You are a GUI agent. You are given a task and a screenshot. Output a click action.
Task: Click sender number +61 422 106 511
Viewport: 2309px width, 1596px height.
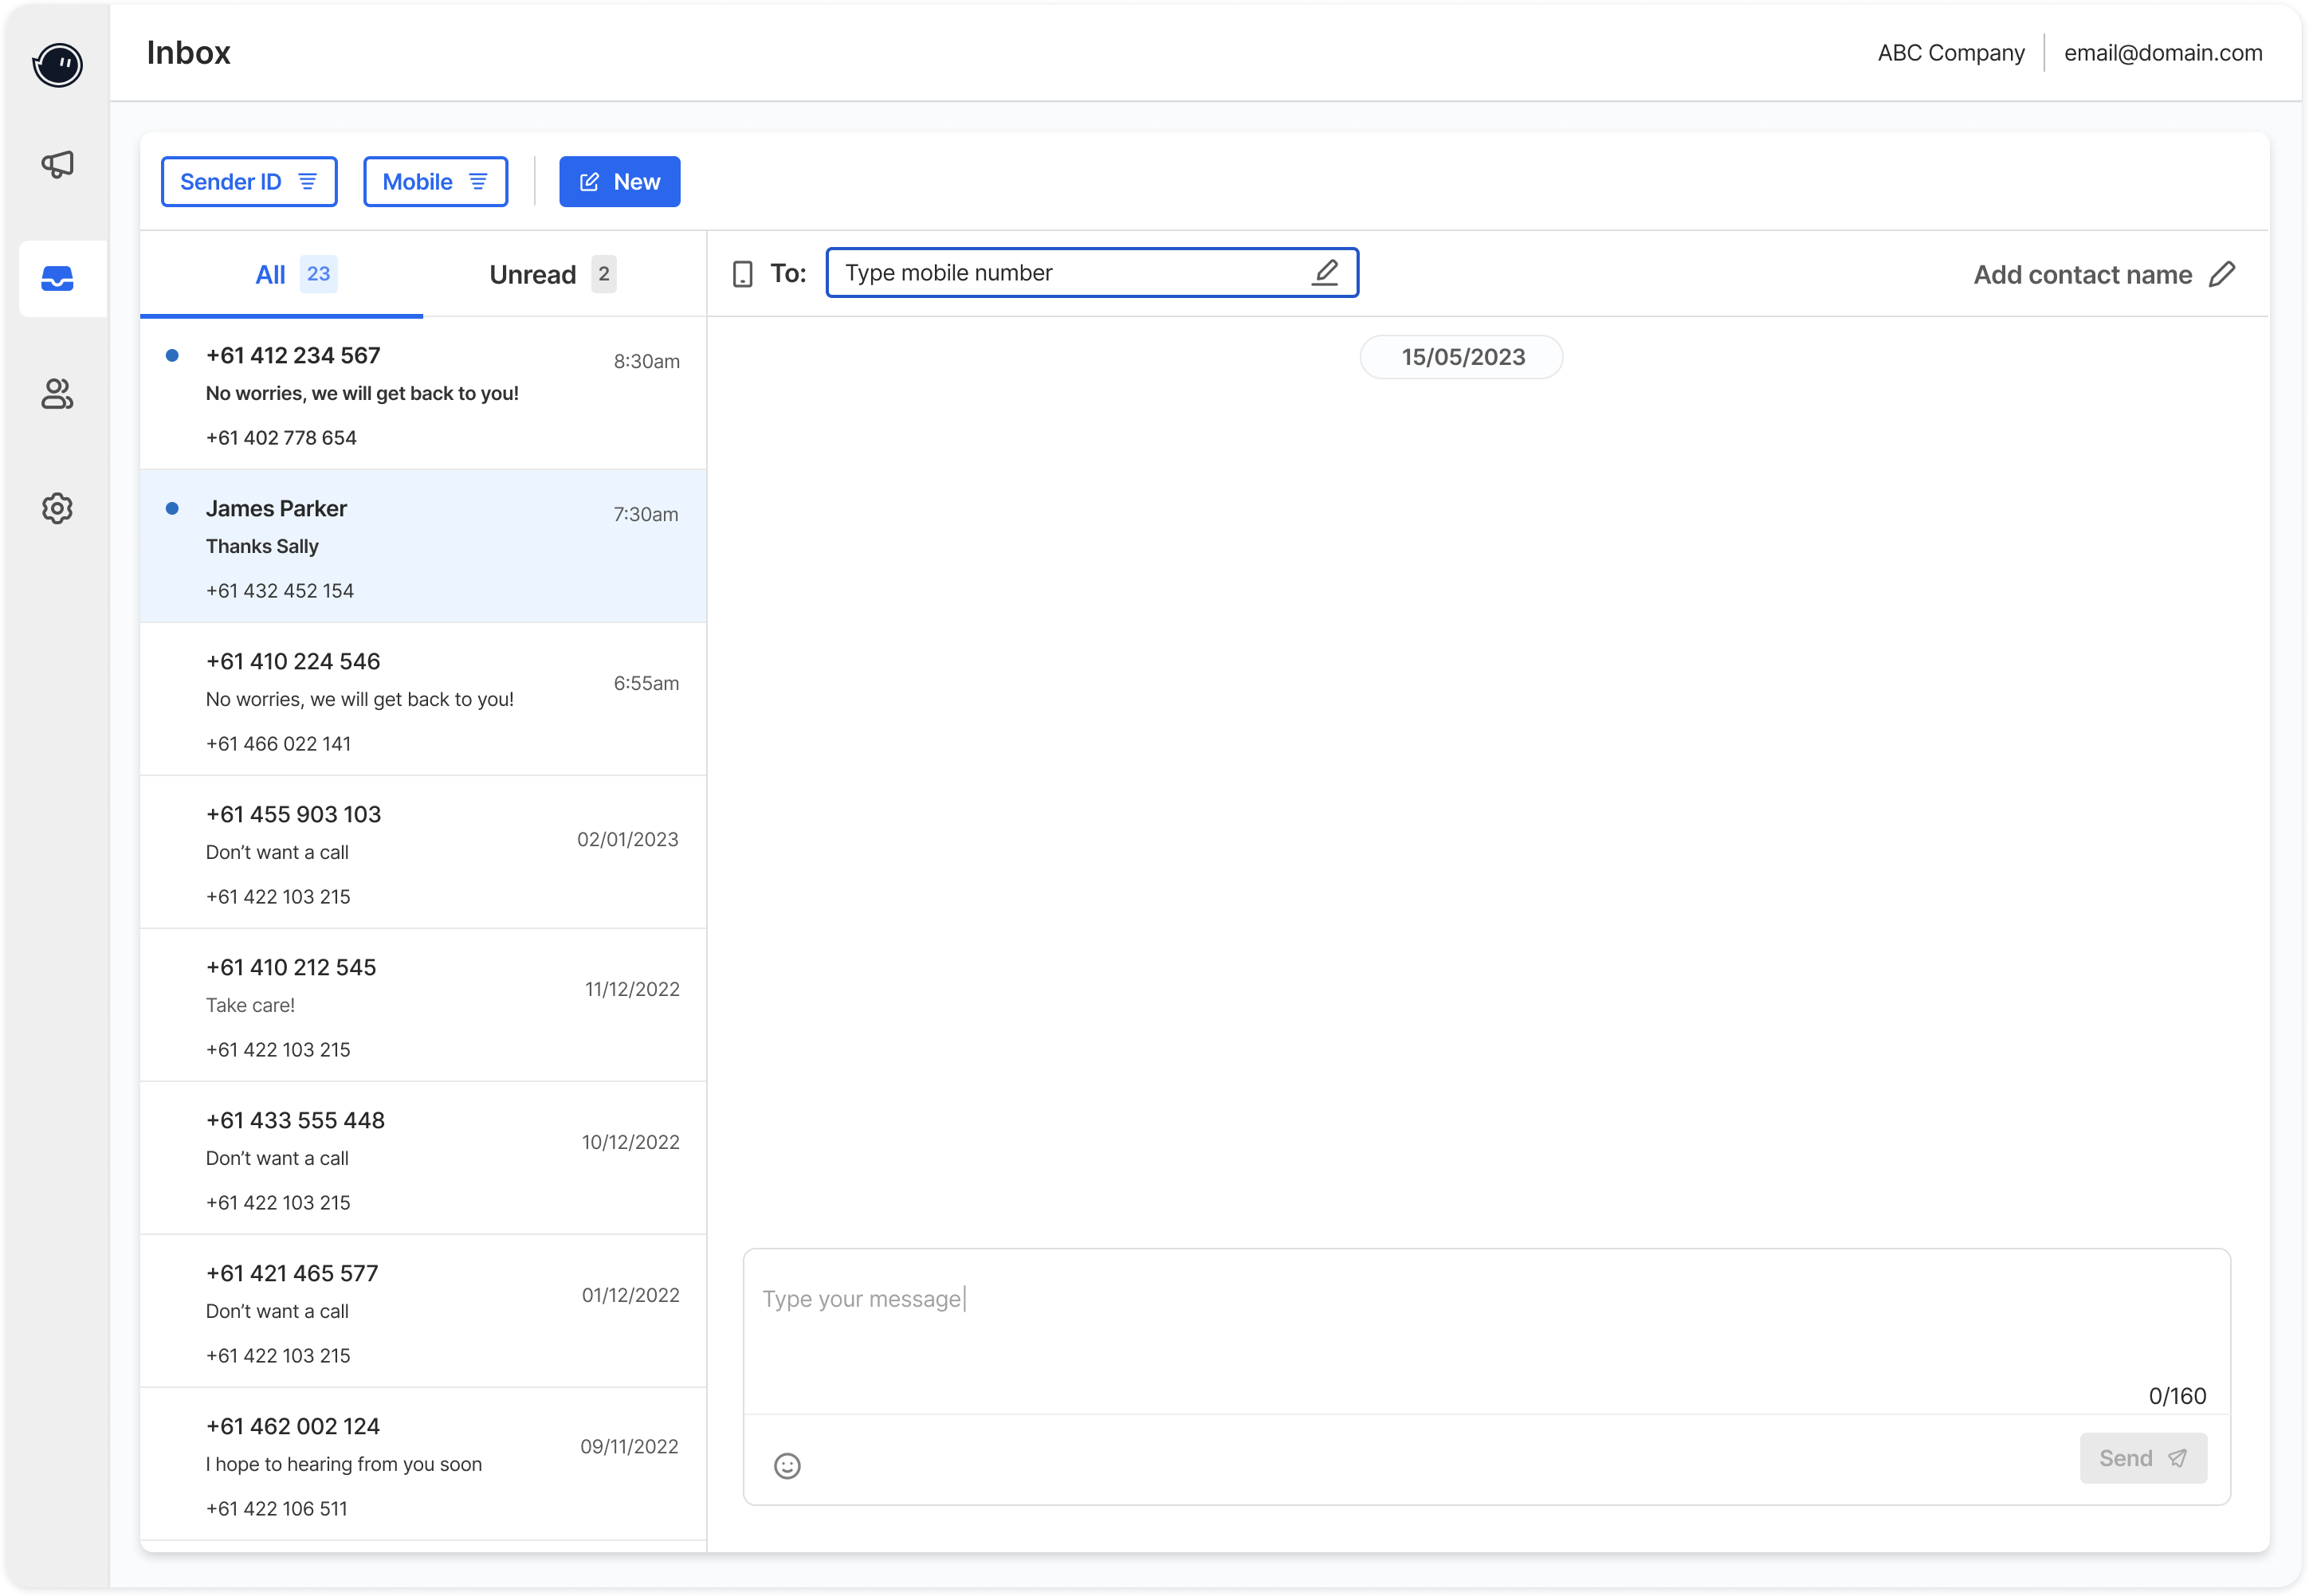coord(277,1508)
